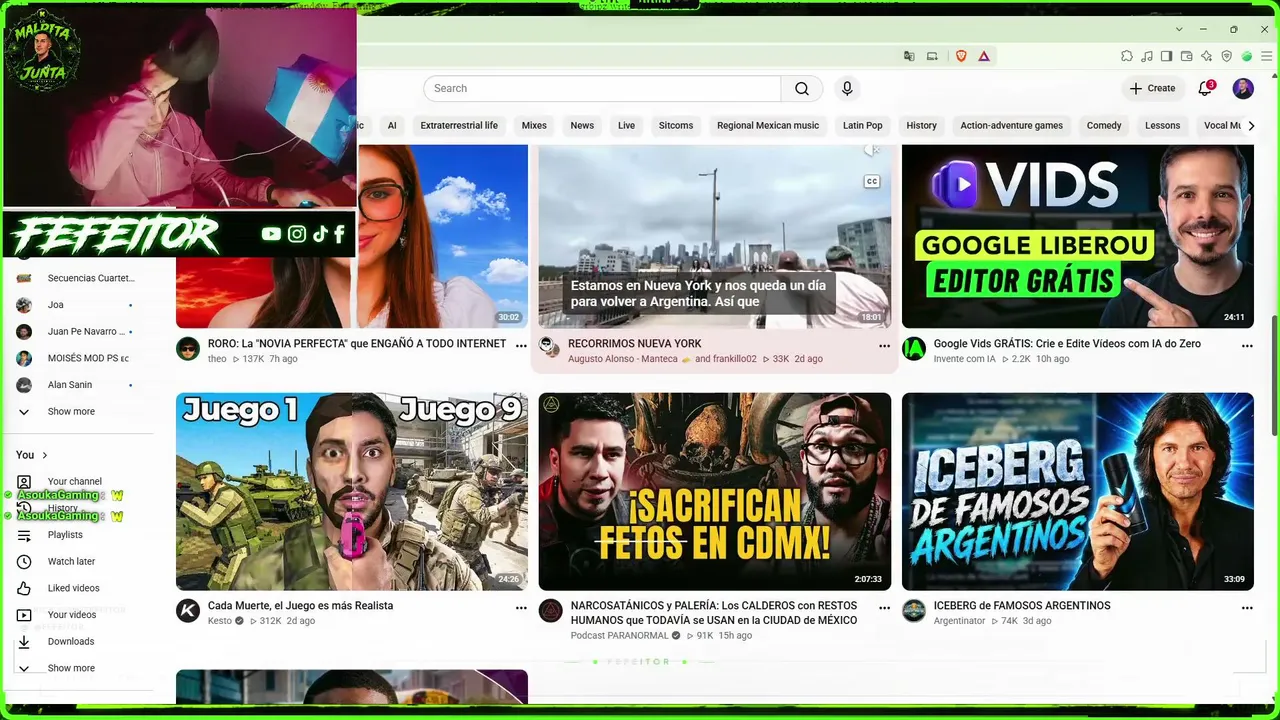Open the Google Vids video thumbnail
The height and width of the screenshot is (720, 1280).
coord(1078,236)
